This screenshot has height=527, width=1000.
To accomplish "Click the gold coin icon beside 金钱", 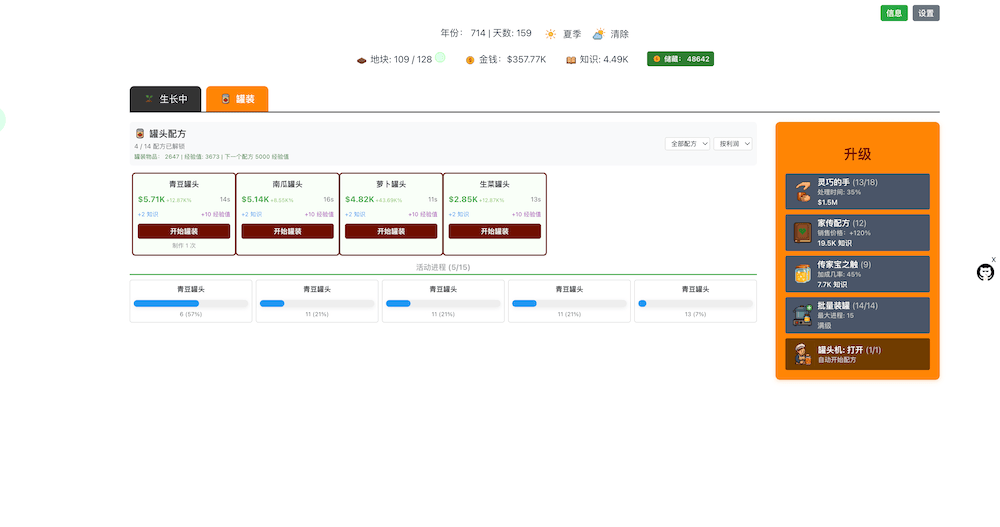I will click(470, 60).
